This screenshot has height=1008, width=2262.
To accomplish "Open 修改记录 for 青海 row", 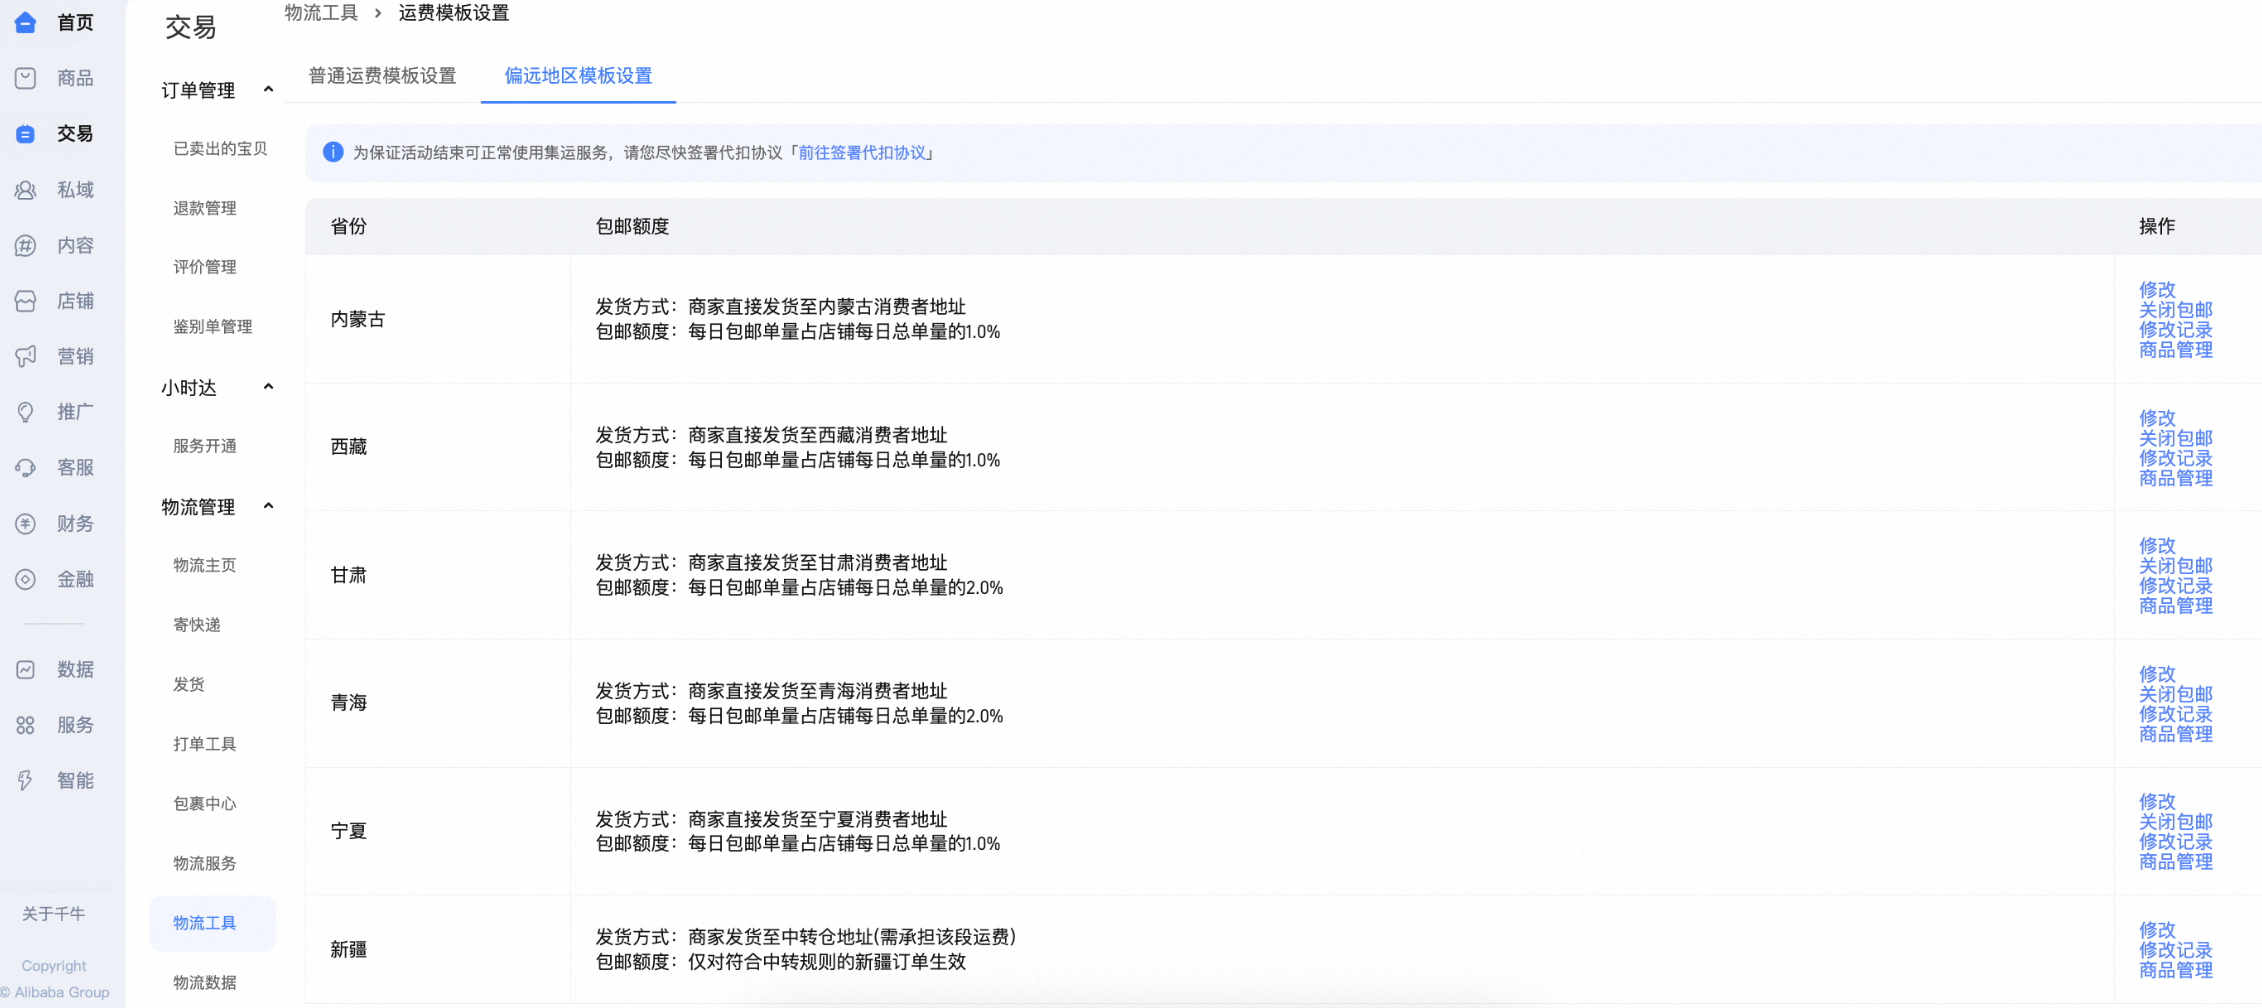I will click(x=2176, y=713).
